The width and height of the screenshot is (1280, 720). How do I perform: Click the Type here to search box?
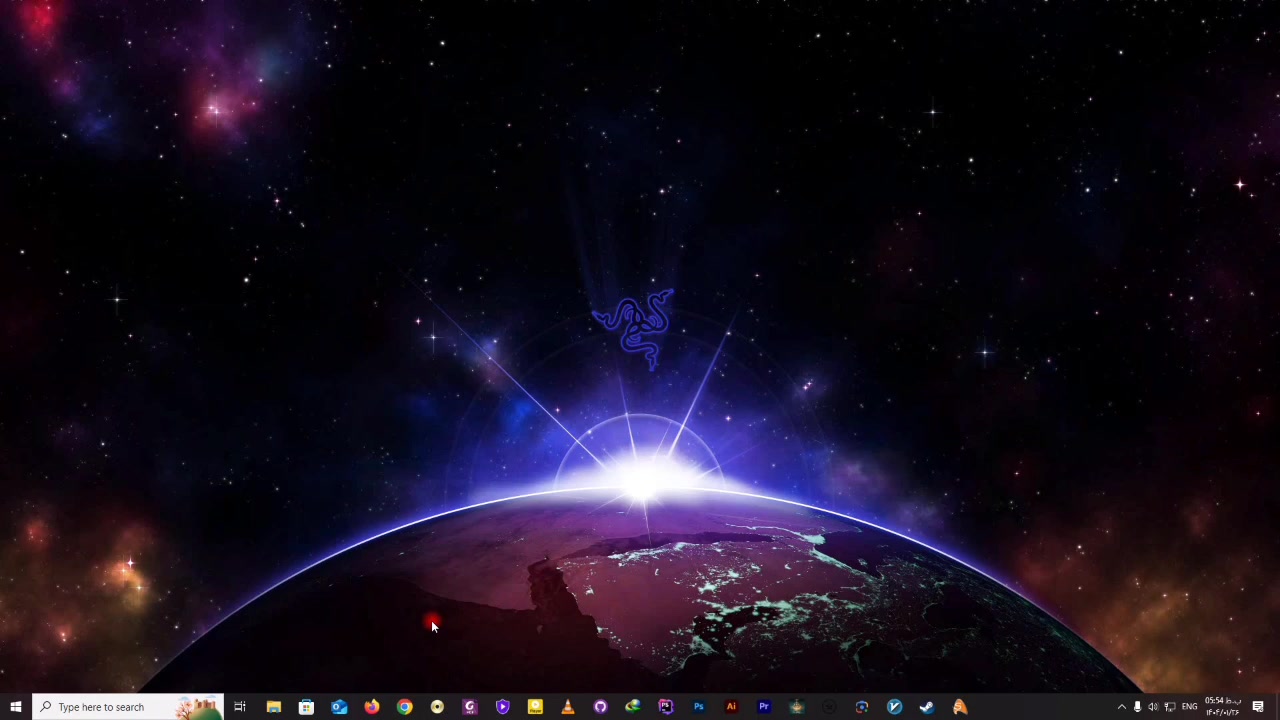click(x=128, y=707)
